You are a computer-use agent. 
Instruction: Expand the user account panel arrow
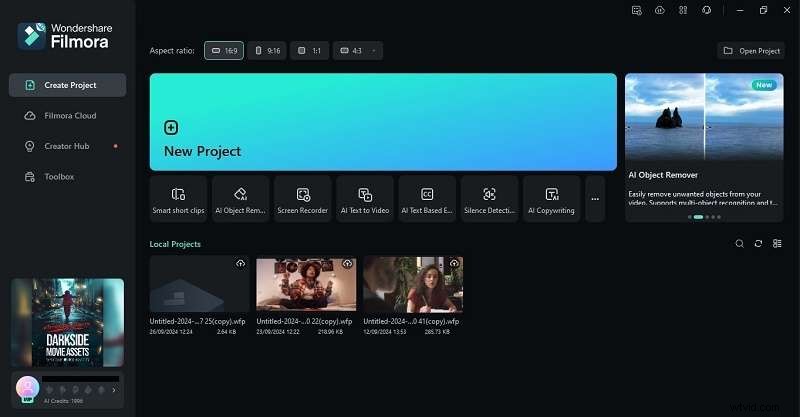coord(113,390)
